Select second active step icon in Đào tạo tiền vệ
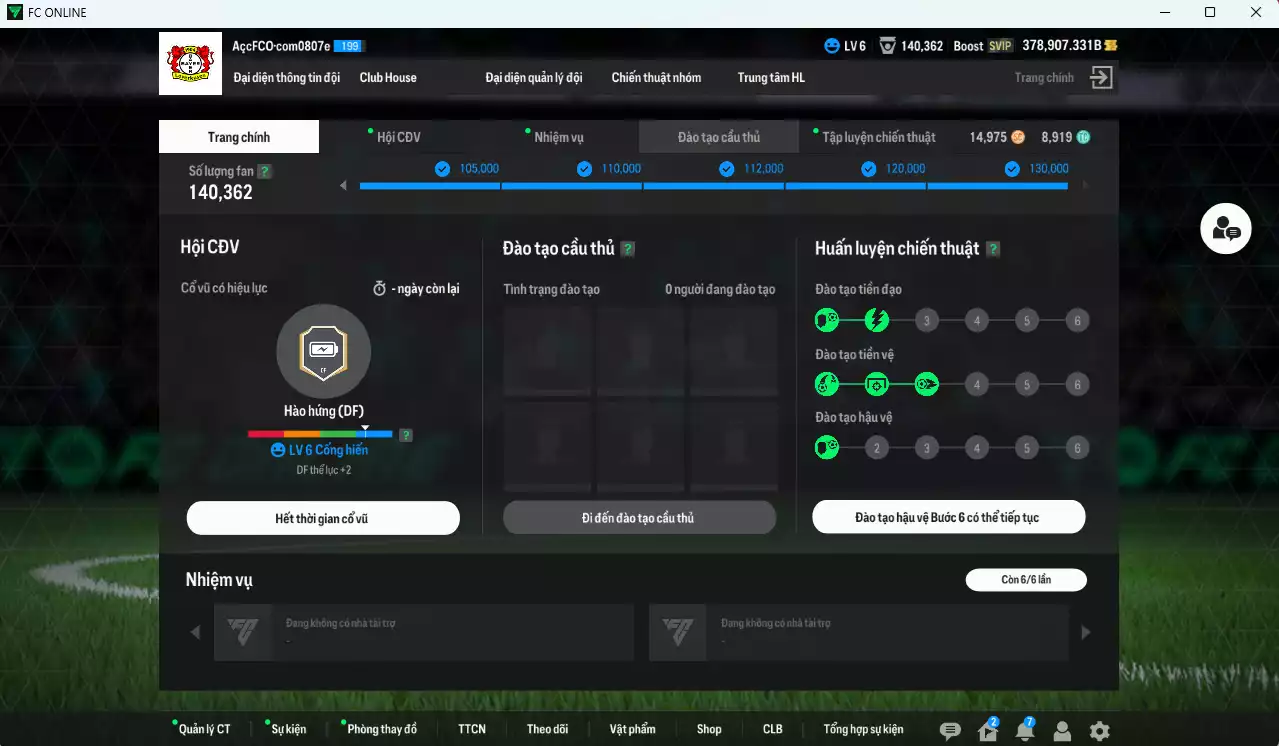 [x=877, y=384]
